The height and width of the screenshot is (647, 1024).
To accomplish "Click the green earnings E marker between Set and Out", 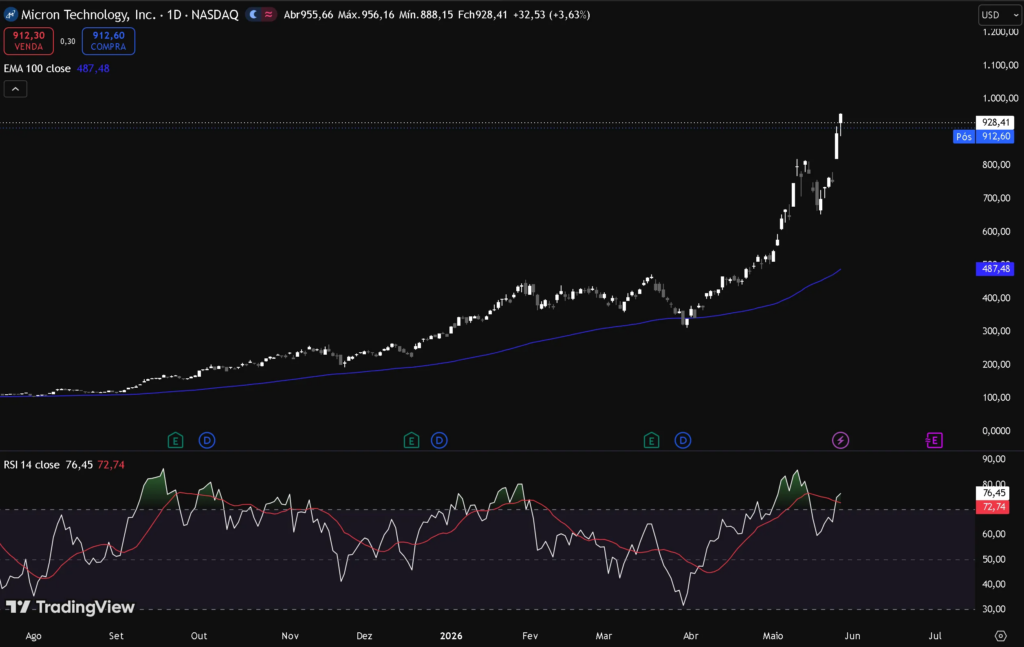I will [x=175, y=440].
